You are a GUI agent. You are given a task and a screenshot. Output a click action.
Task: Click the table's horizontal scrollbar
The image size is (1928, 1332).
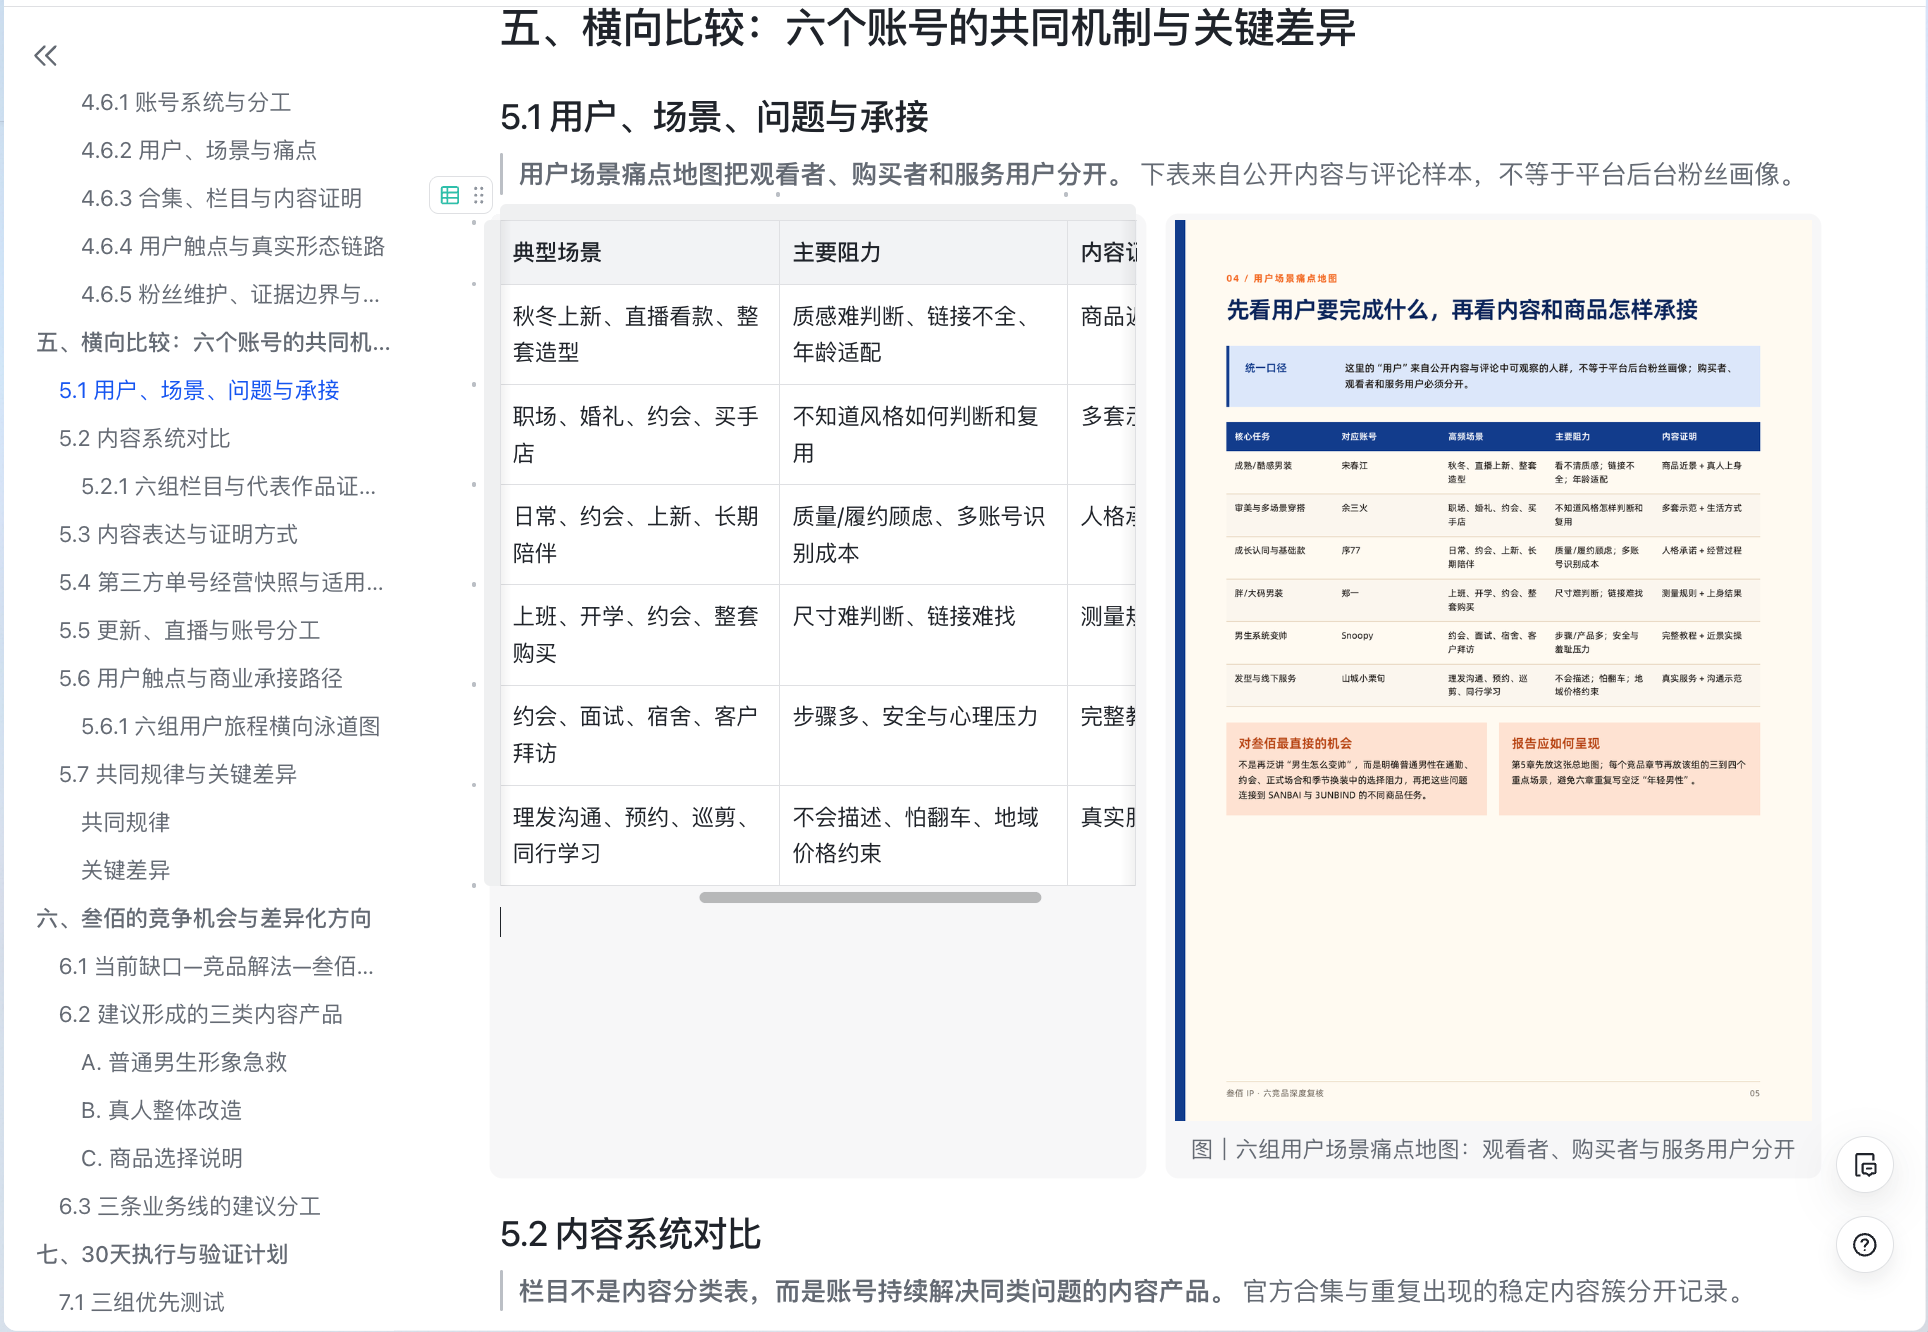point(870,897)
